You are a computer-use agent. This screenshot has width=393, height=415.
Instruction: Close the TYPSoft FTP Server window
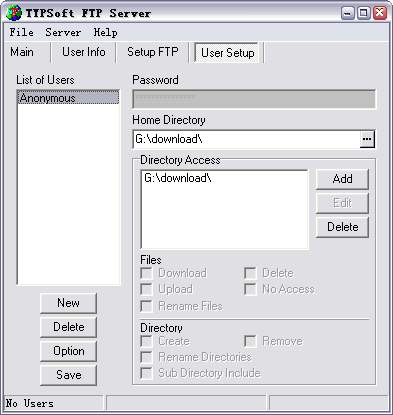click(x=380, y=13)
